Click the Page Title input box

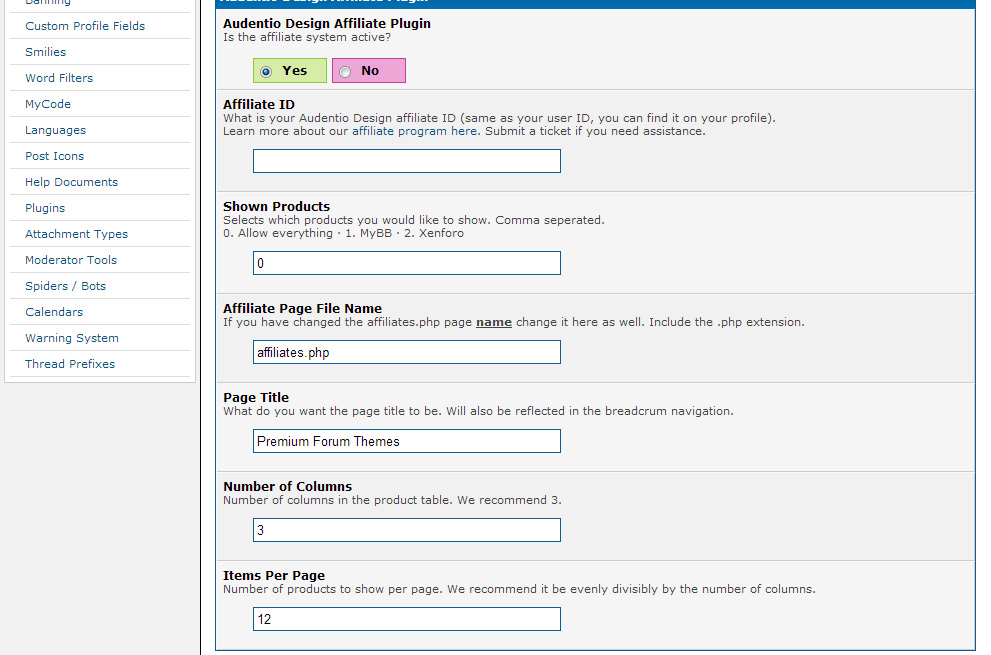406,441
